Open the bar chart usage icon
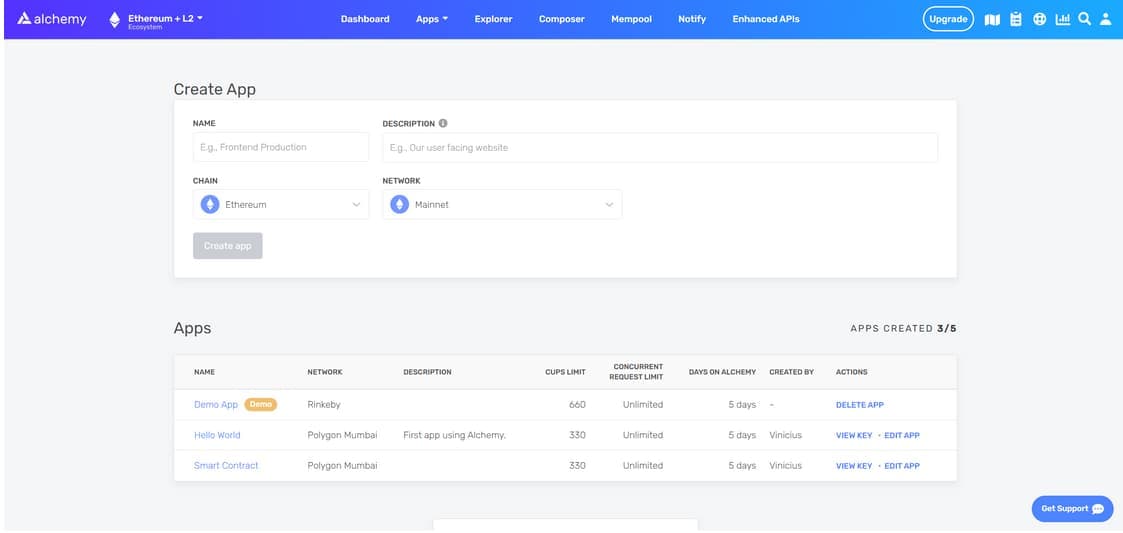The width and height of the screenshot is (1123, 533). (x=1062, y=19)
